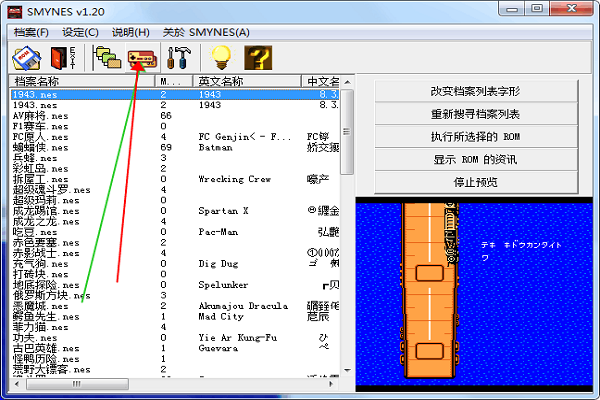Select the 彩虹岛.nes file

tap(41, 168)
